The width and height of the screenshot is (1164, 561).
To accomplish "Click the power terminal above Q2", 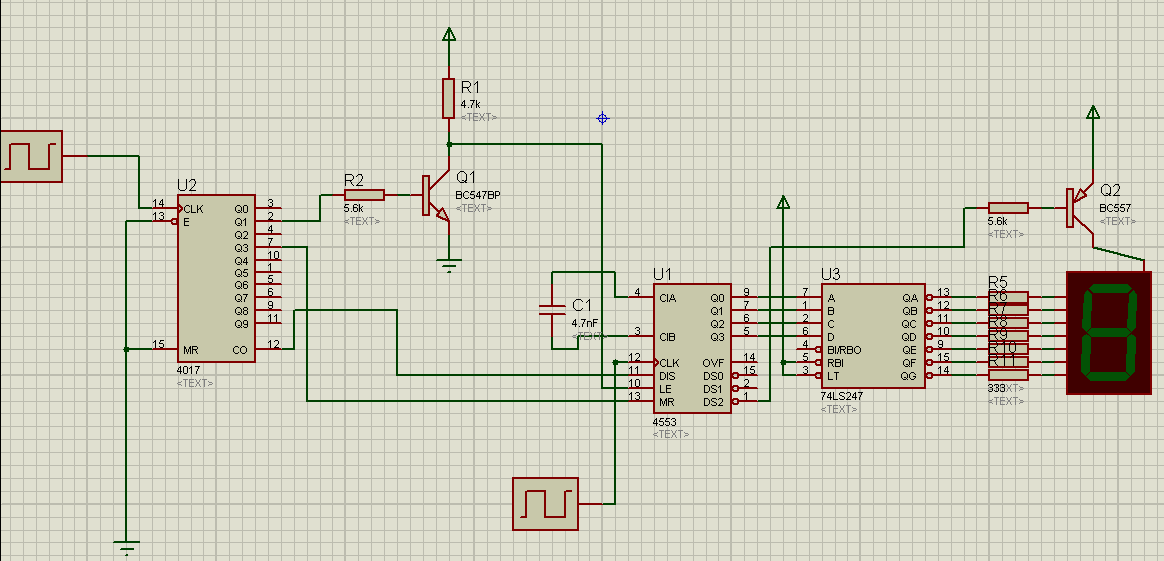I will 1093,113.
